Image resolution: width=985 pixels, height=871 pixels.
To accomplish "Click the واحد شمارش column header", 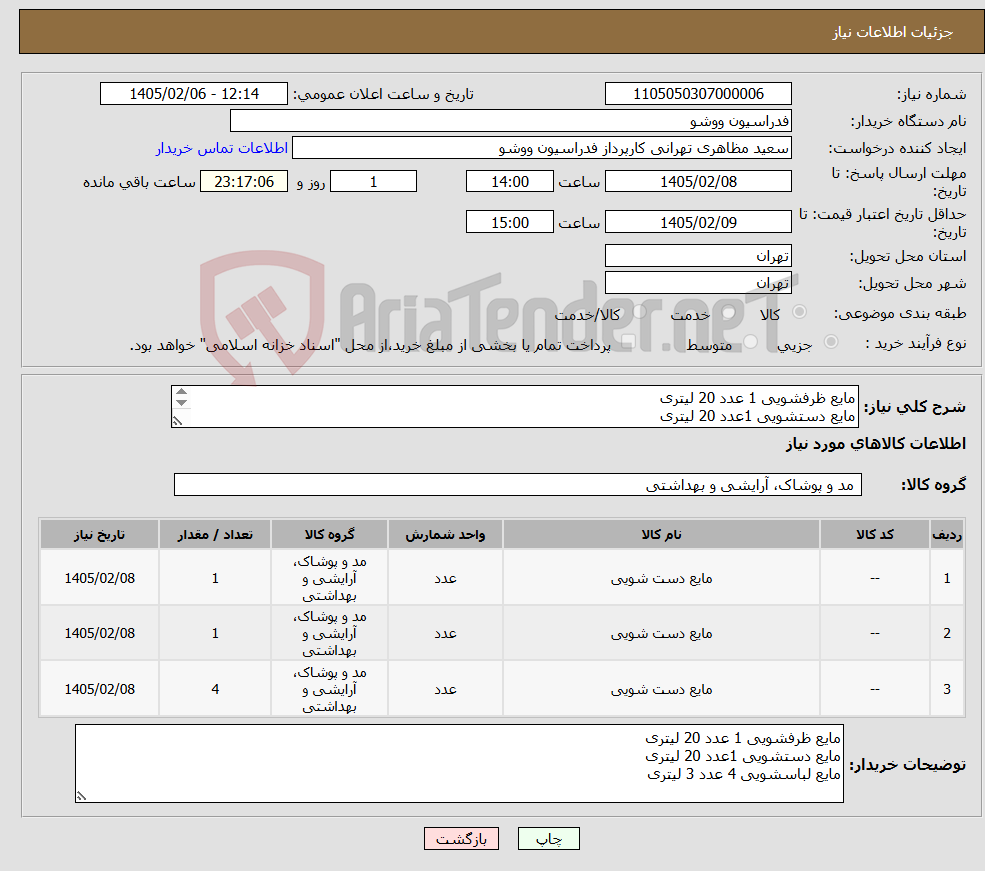I will tap(445, 534).
